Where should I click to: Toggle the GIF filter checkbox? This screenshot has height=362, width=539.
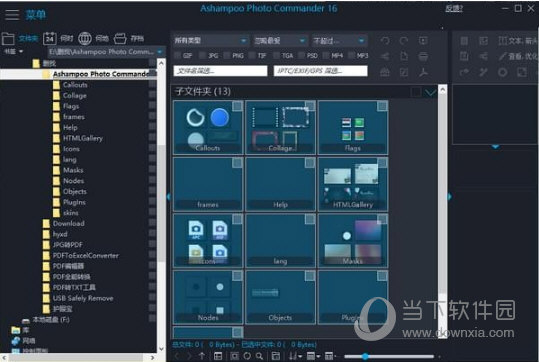point(177,55)
